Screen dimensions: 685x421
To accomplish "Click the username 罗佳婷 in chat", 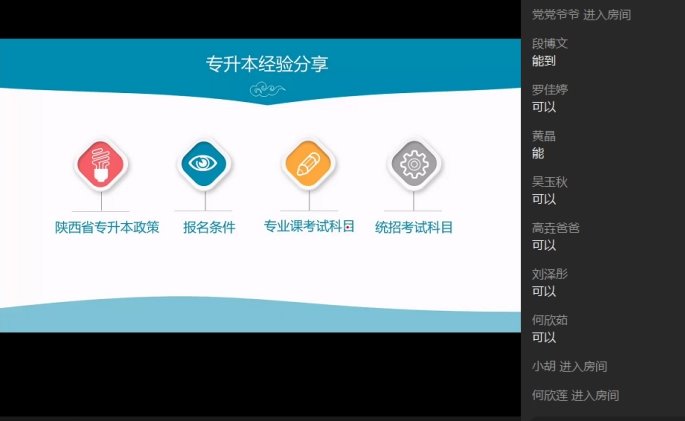I will tap(550, 90).
